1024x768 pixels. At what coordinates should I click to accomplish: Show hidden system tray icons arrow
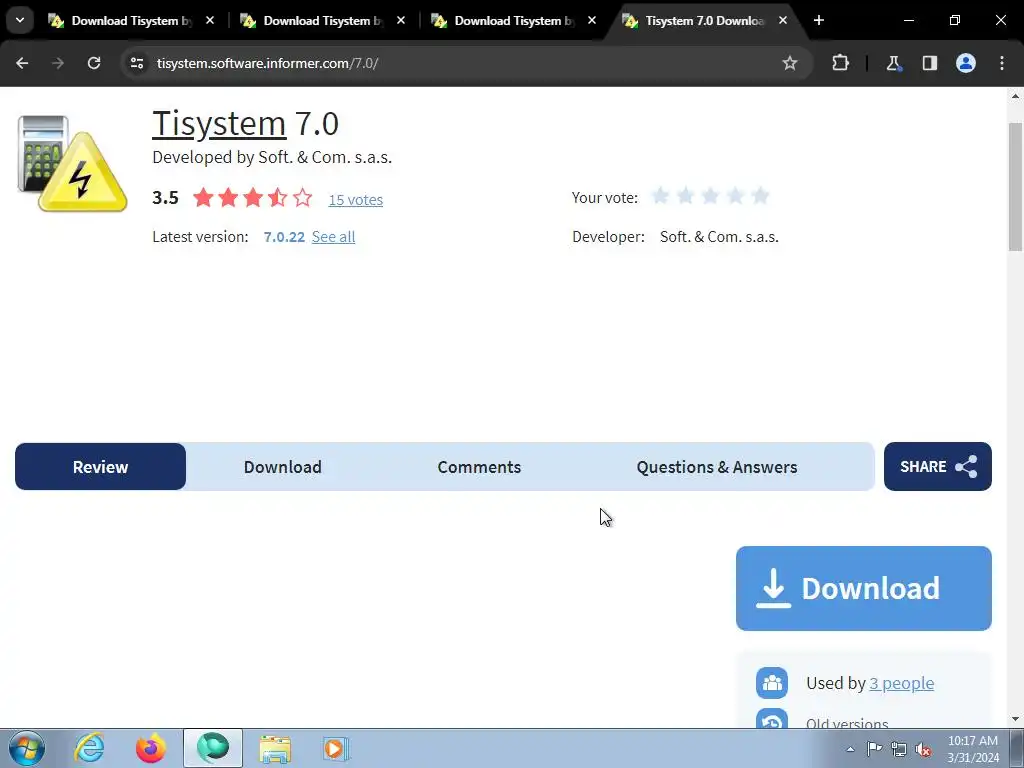[850, 749]
